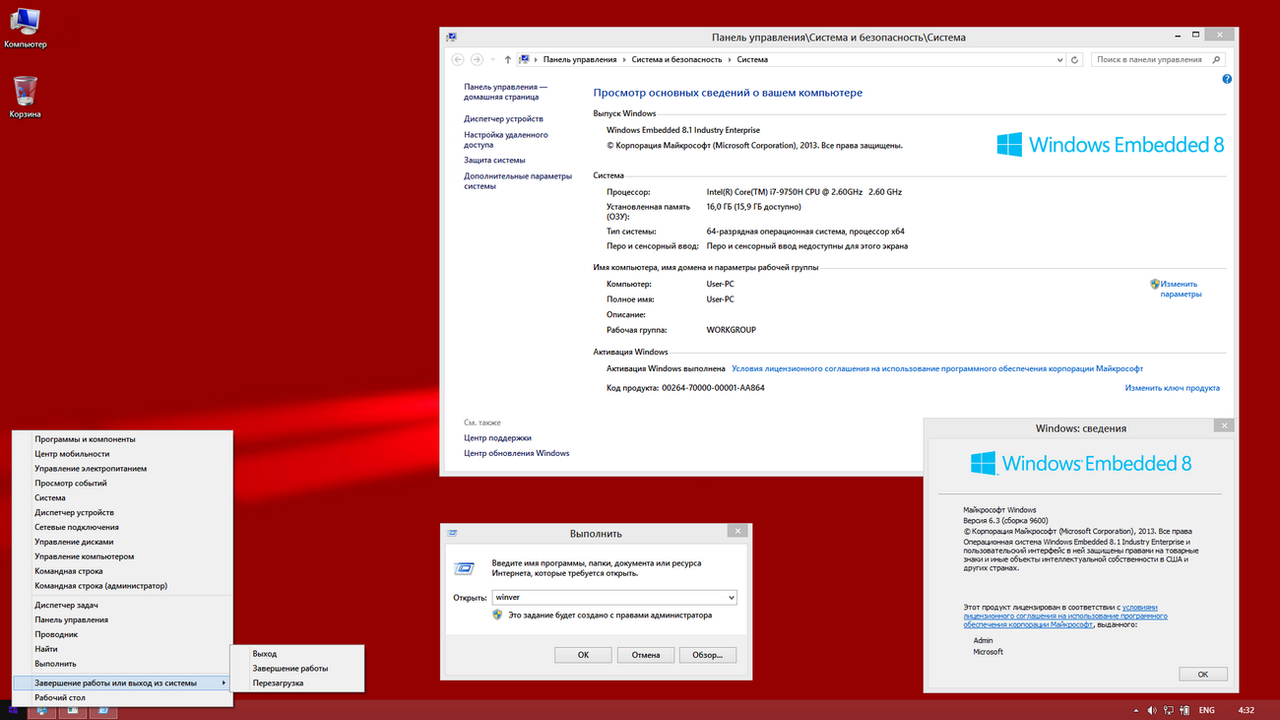1280x720 pixels.
Task: Select Диспетчер задач from the context menu
Action: point(66,605)
